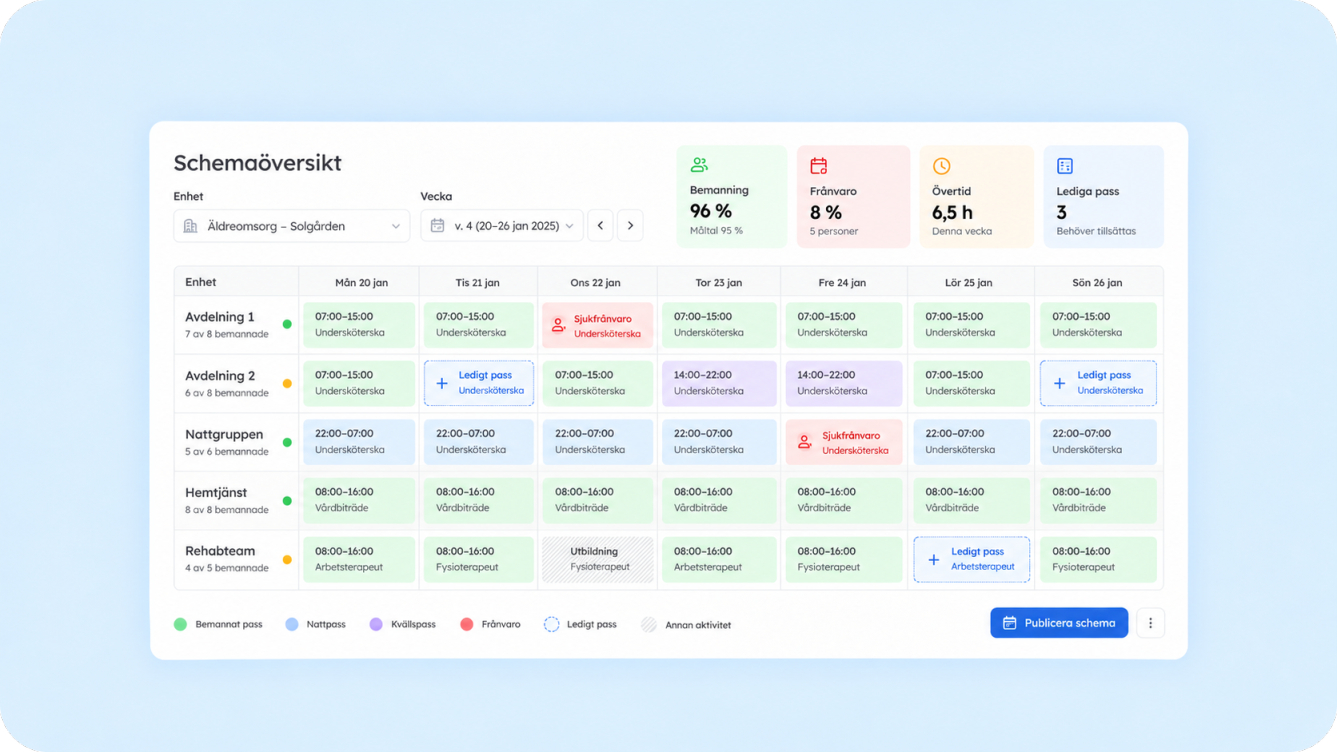
Task: Click the dashed Ledigt pass legend circle
Action: pos(551,624)
